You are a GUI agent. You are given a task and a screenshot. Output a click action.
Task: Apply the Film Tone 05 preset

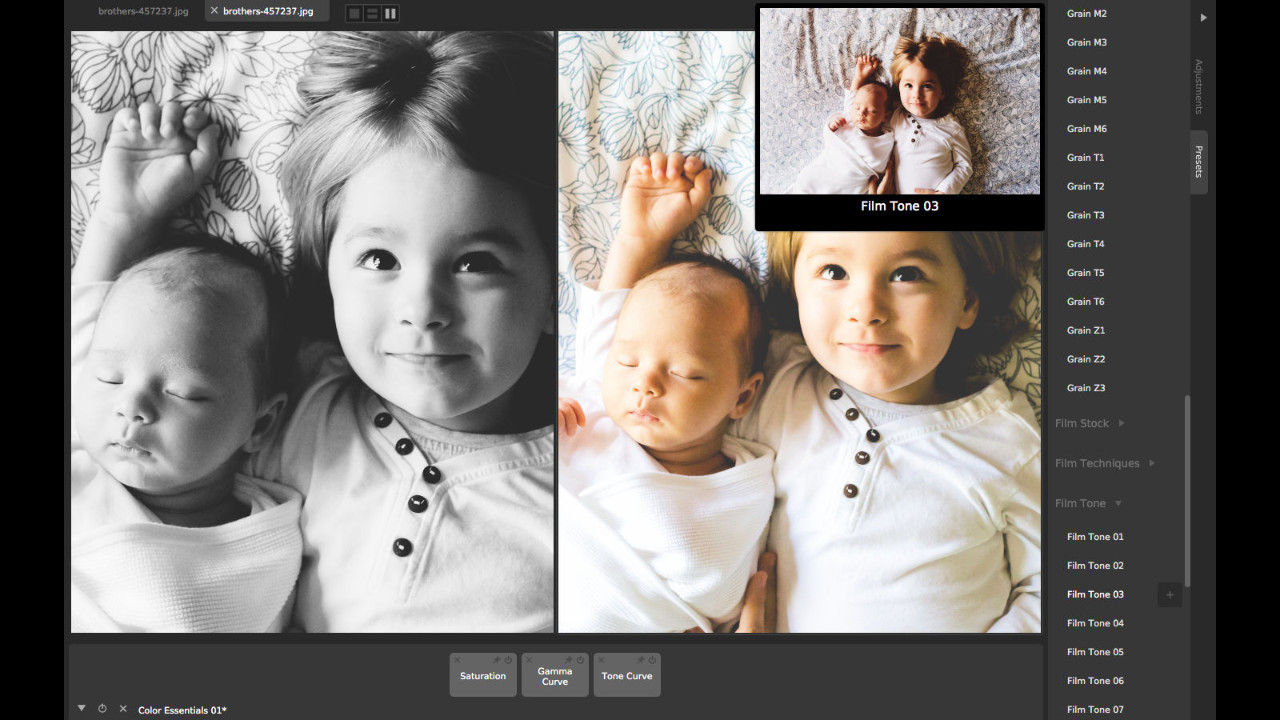pos(1094,651)
